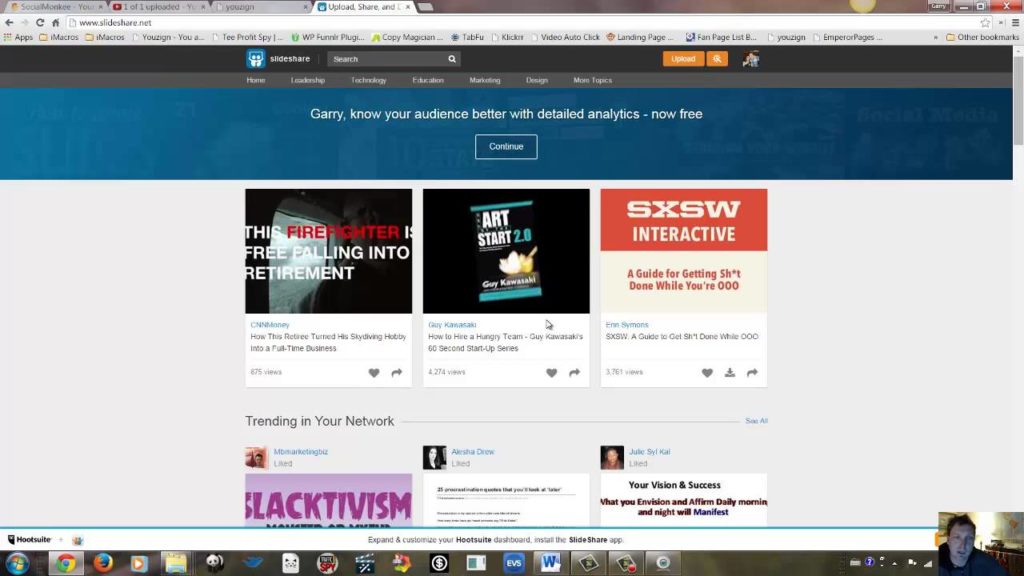Open the Leadership topic
1024x576 pixels.
coord(308,80)
